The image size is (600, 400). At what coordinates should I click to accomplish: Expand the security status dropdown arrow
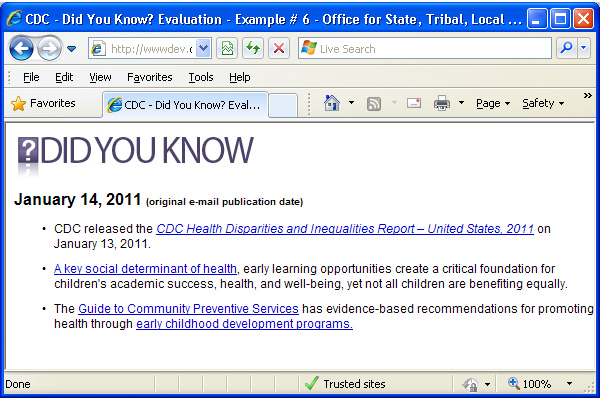[488, 384]
